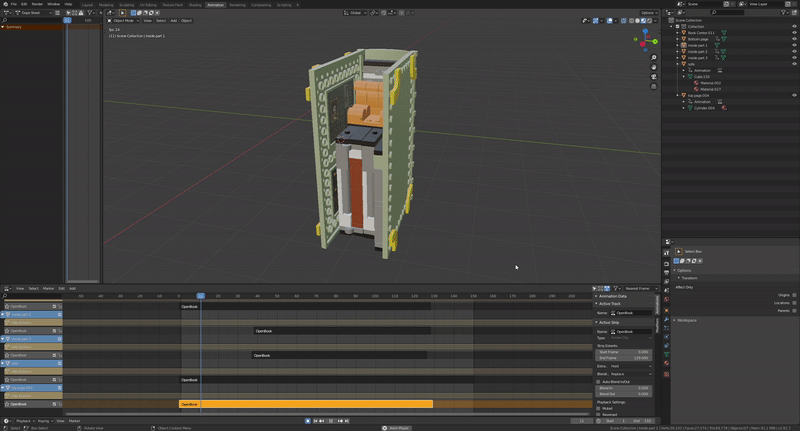Open the Window menu

[53, 4]
